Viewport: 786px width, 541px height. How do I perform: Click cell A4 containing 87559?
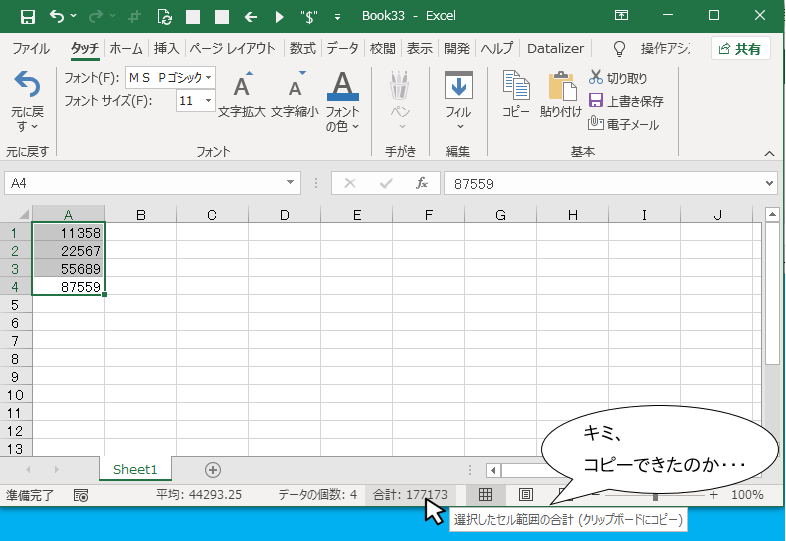click(x=69, y=287)
